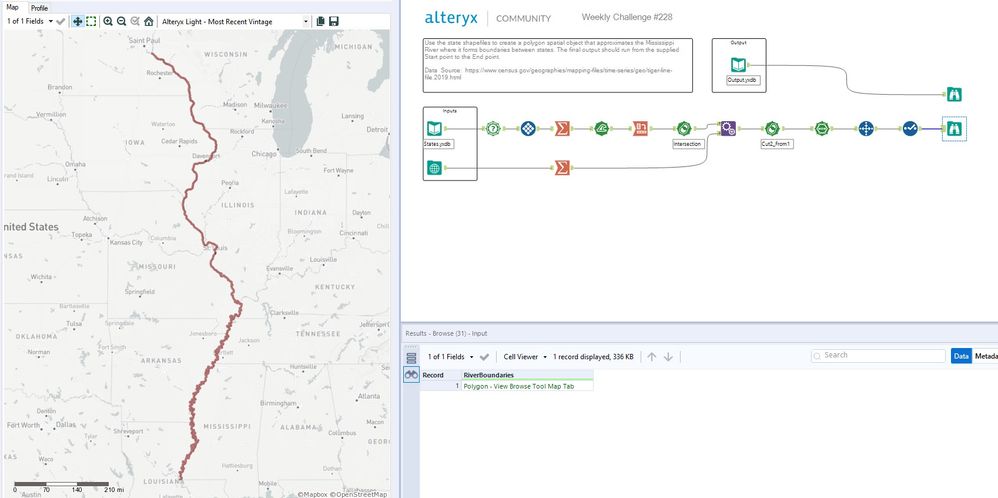The width and height of the screenshot is (998, 498).
Task: Select record row number 1
Action: click(x=440, y=386)
